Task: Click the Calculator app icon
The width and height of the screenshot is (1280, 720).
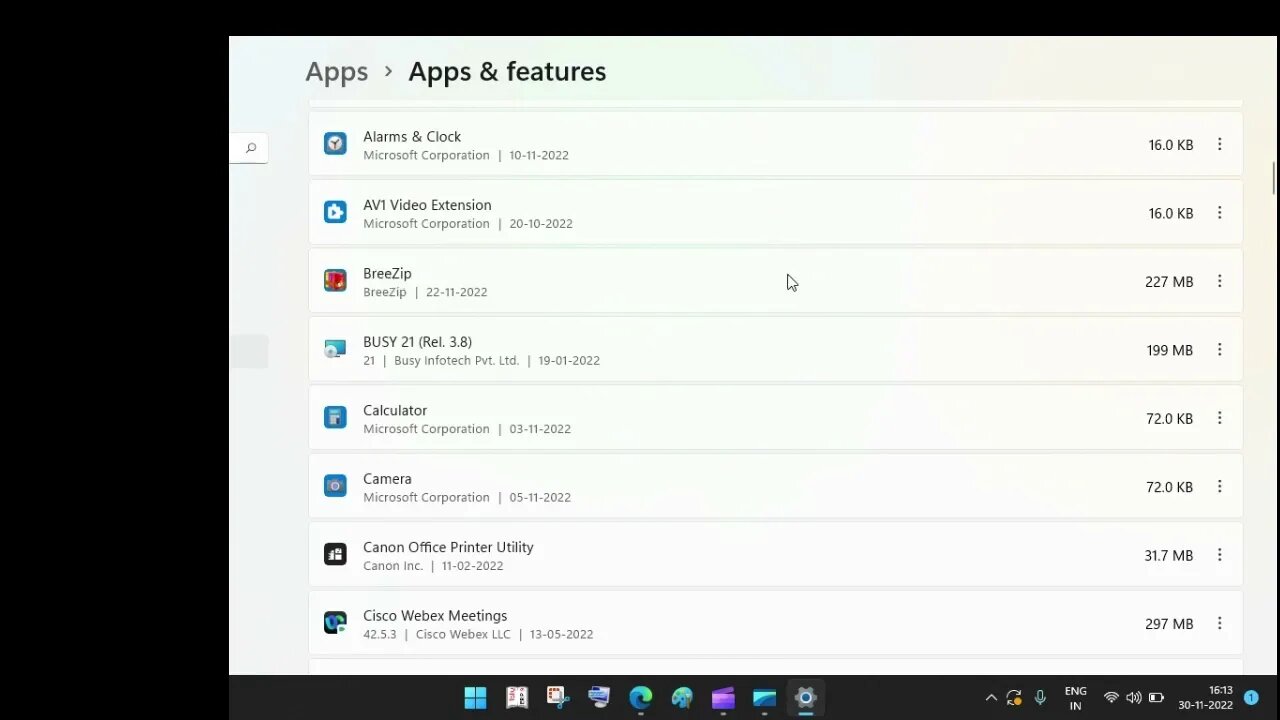Action: [335, 418]
